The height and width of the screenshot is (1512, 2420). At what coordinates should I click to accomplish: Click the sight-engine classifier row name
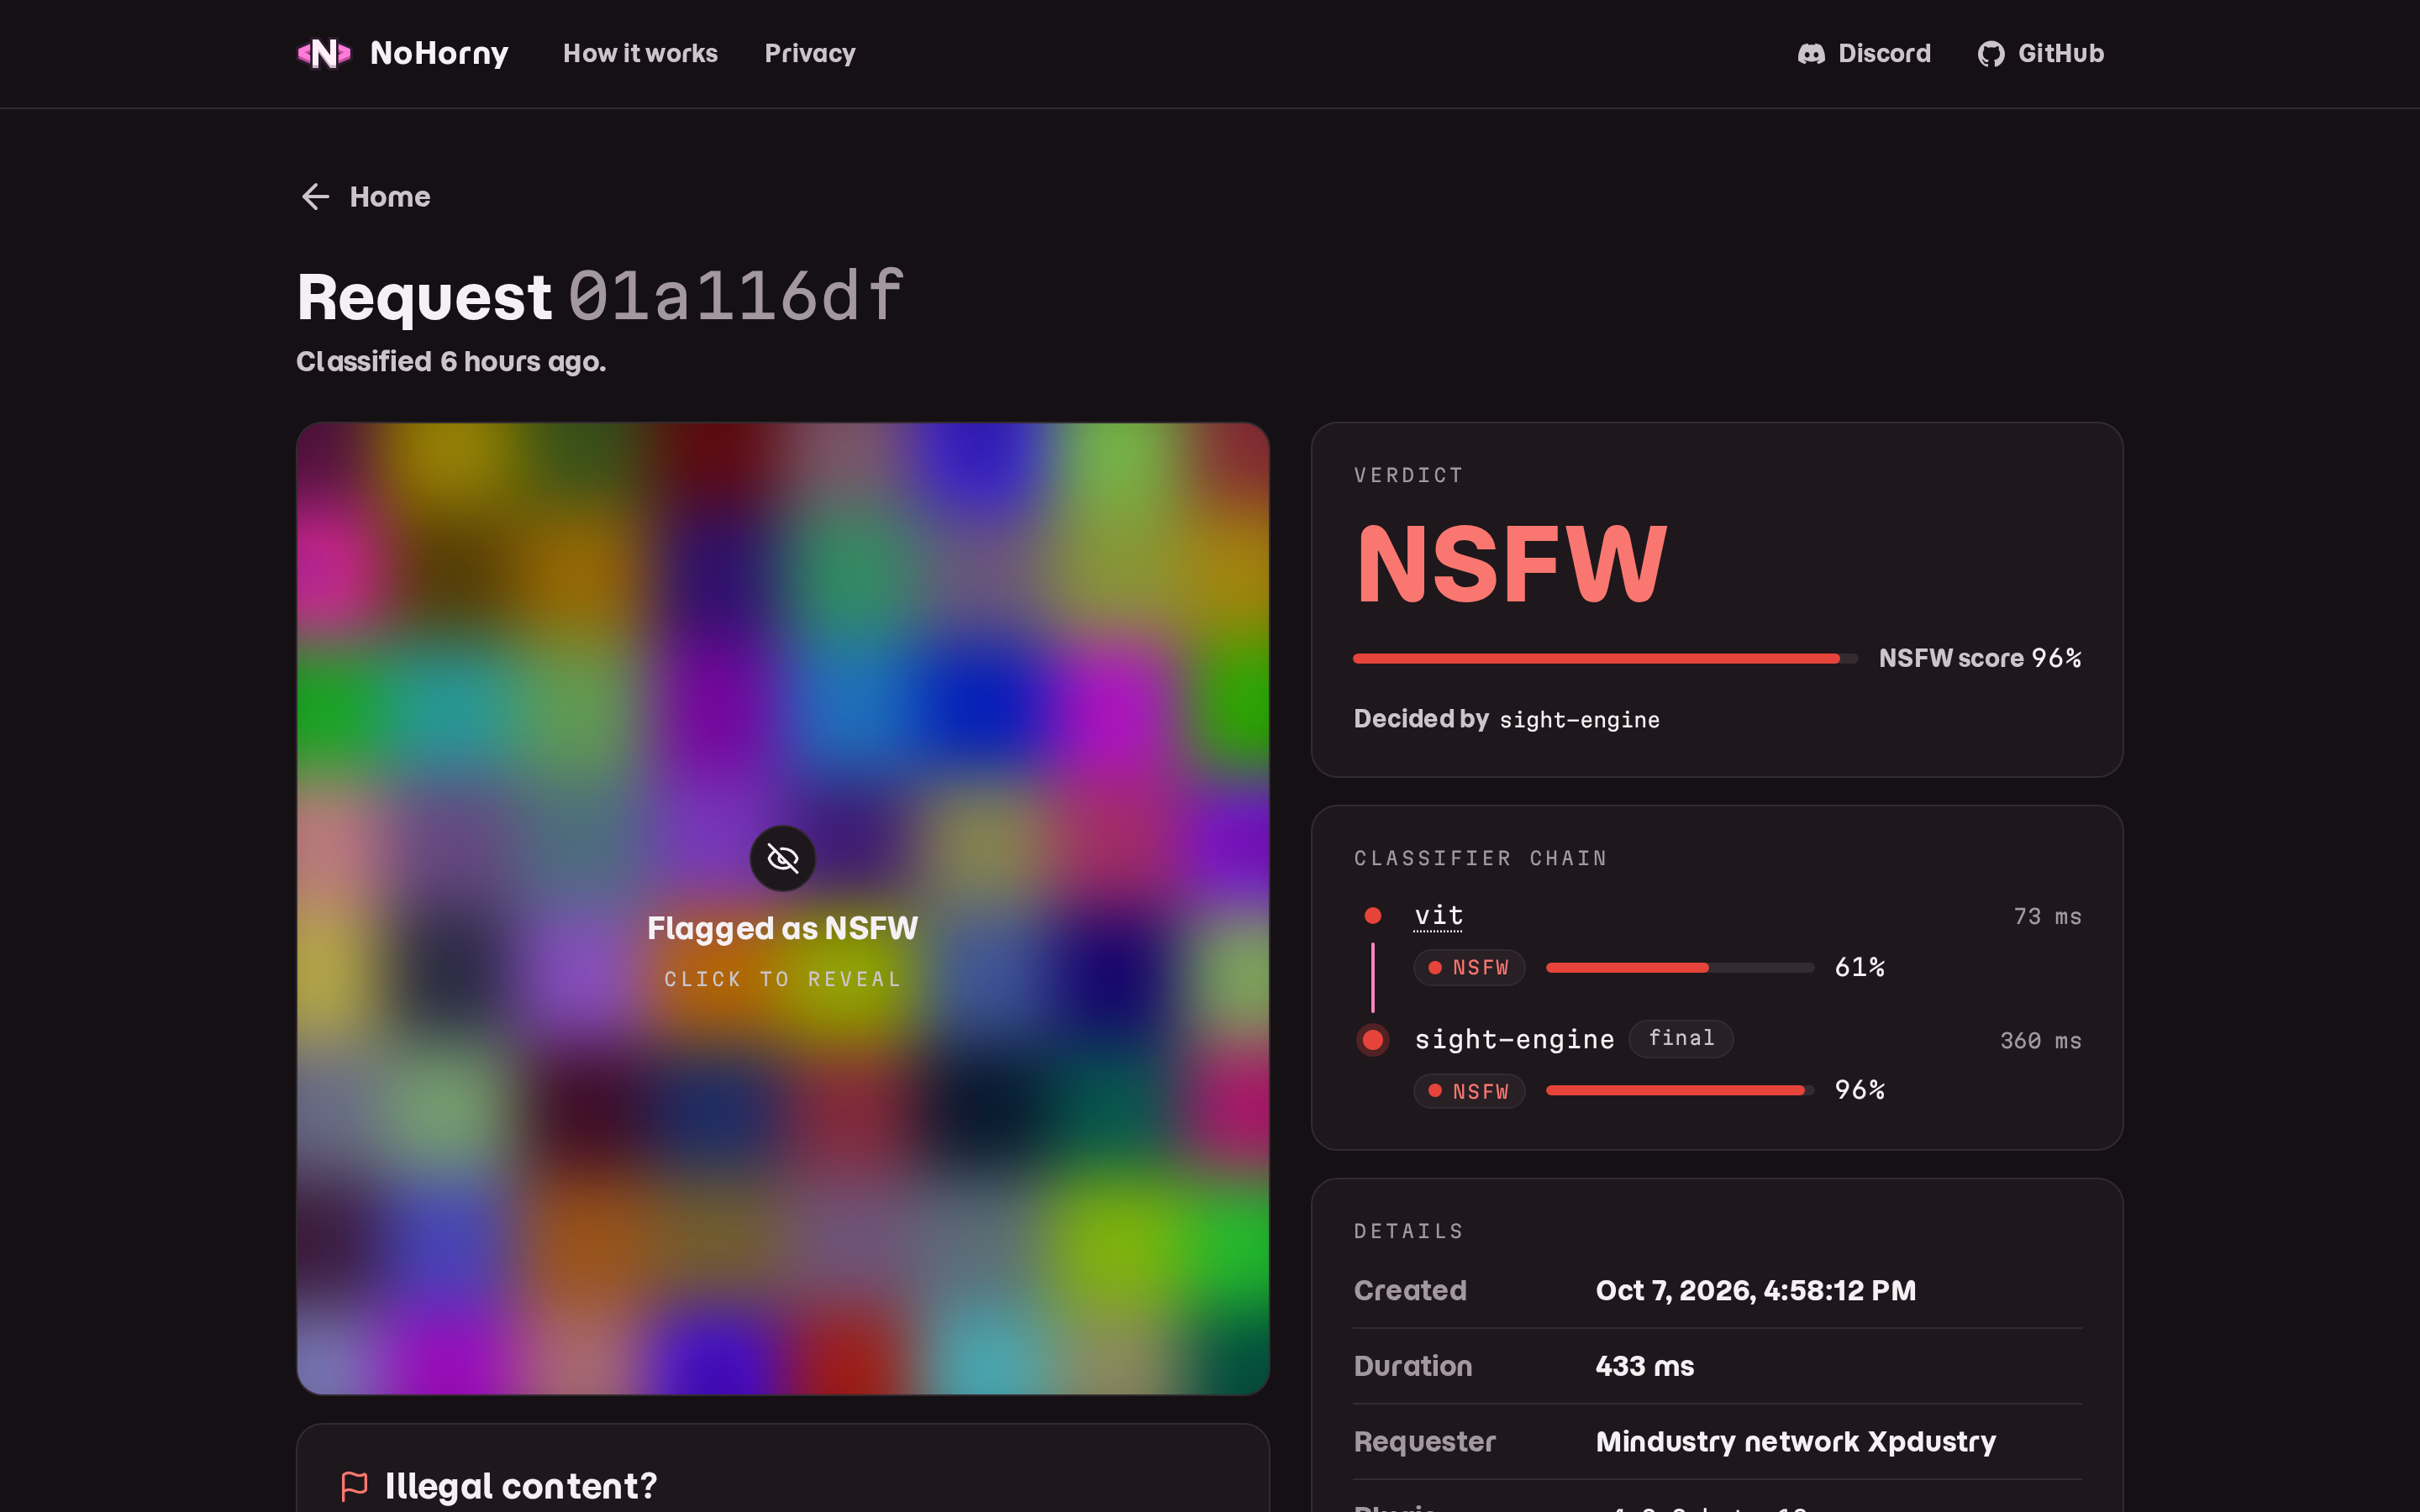(1514, 1039)
